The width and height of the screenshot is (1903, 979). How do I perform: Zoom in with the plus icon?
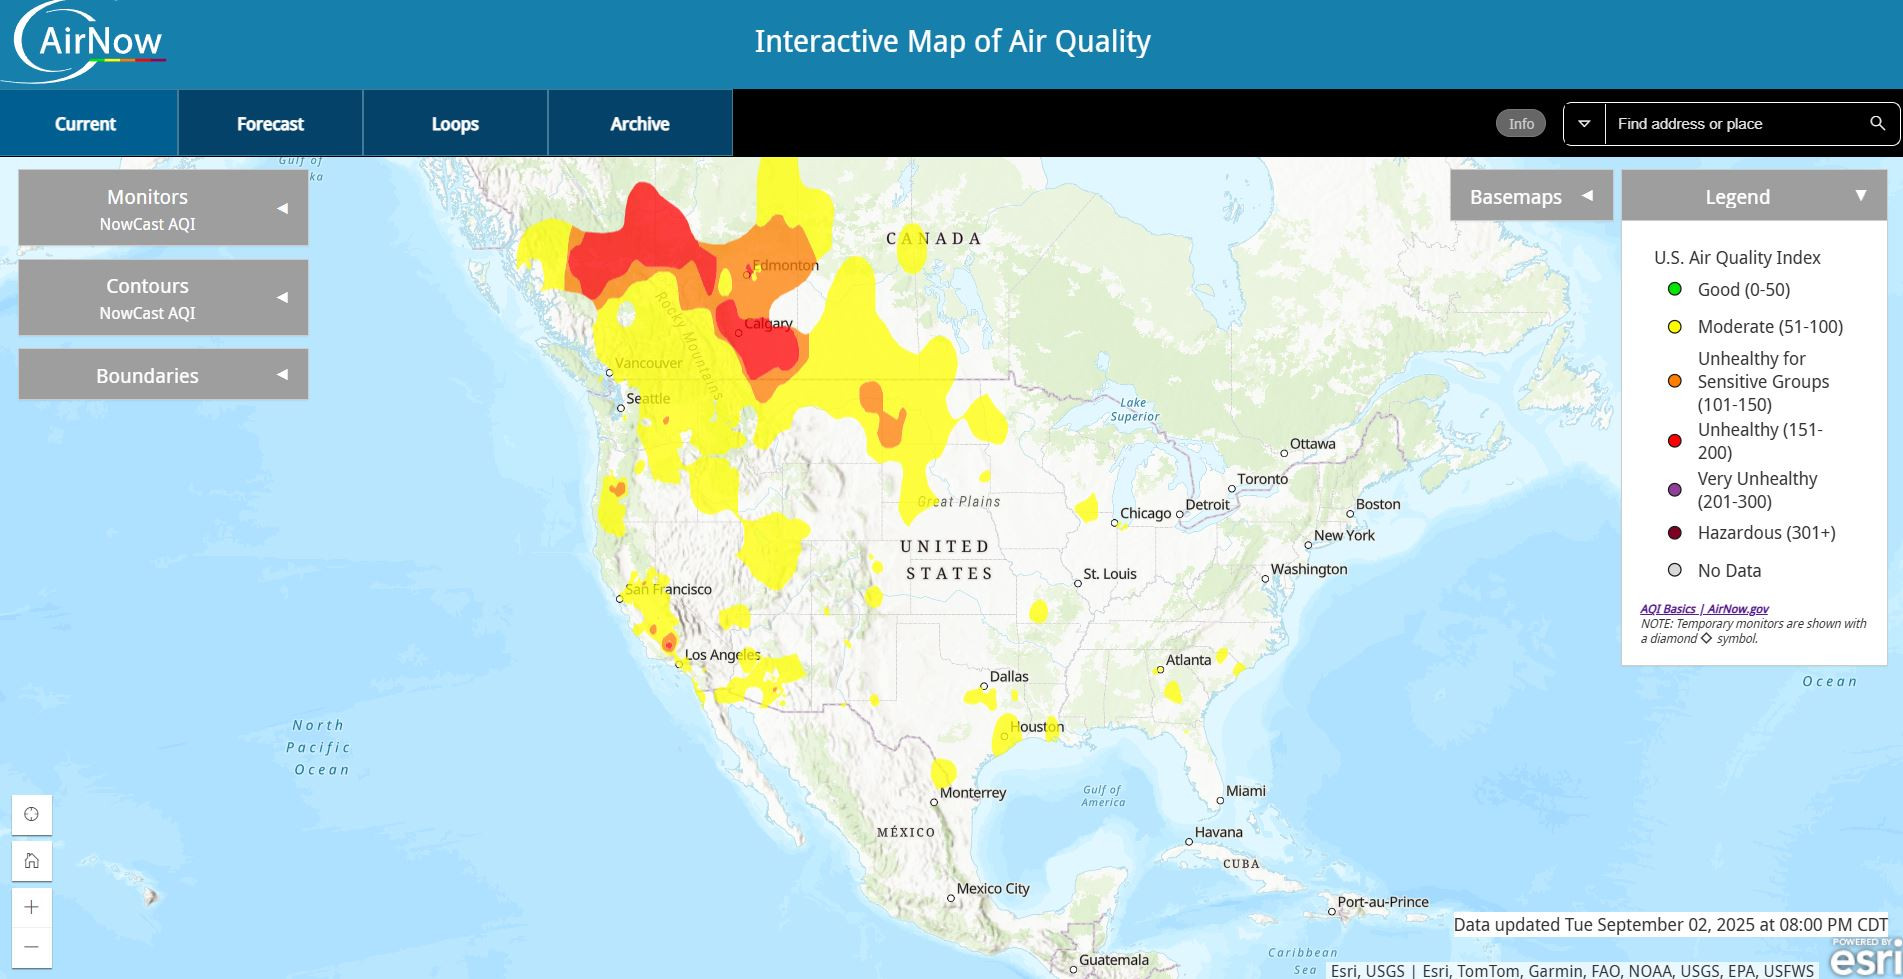31,907
